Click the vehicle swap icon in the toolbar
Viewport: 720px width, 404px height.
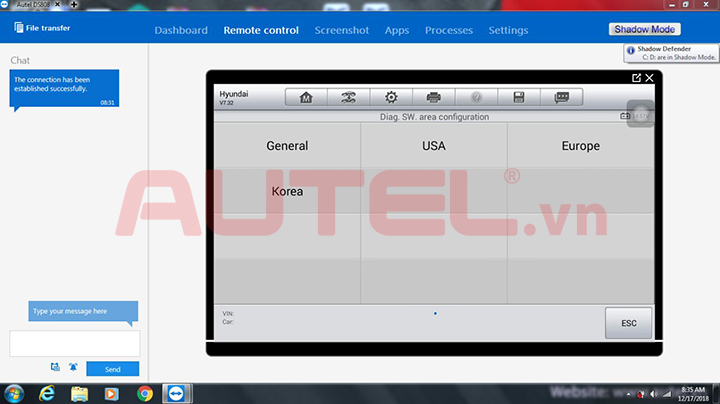[x=349, y=97]
